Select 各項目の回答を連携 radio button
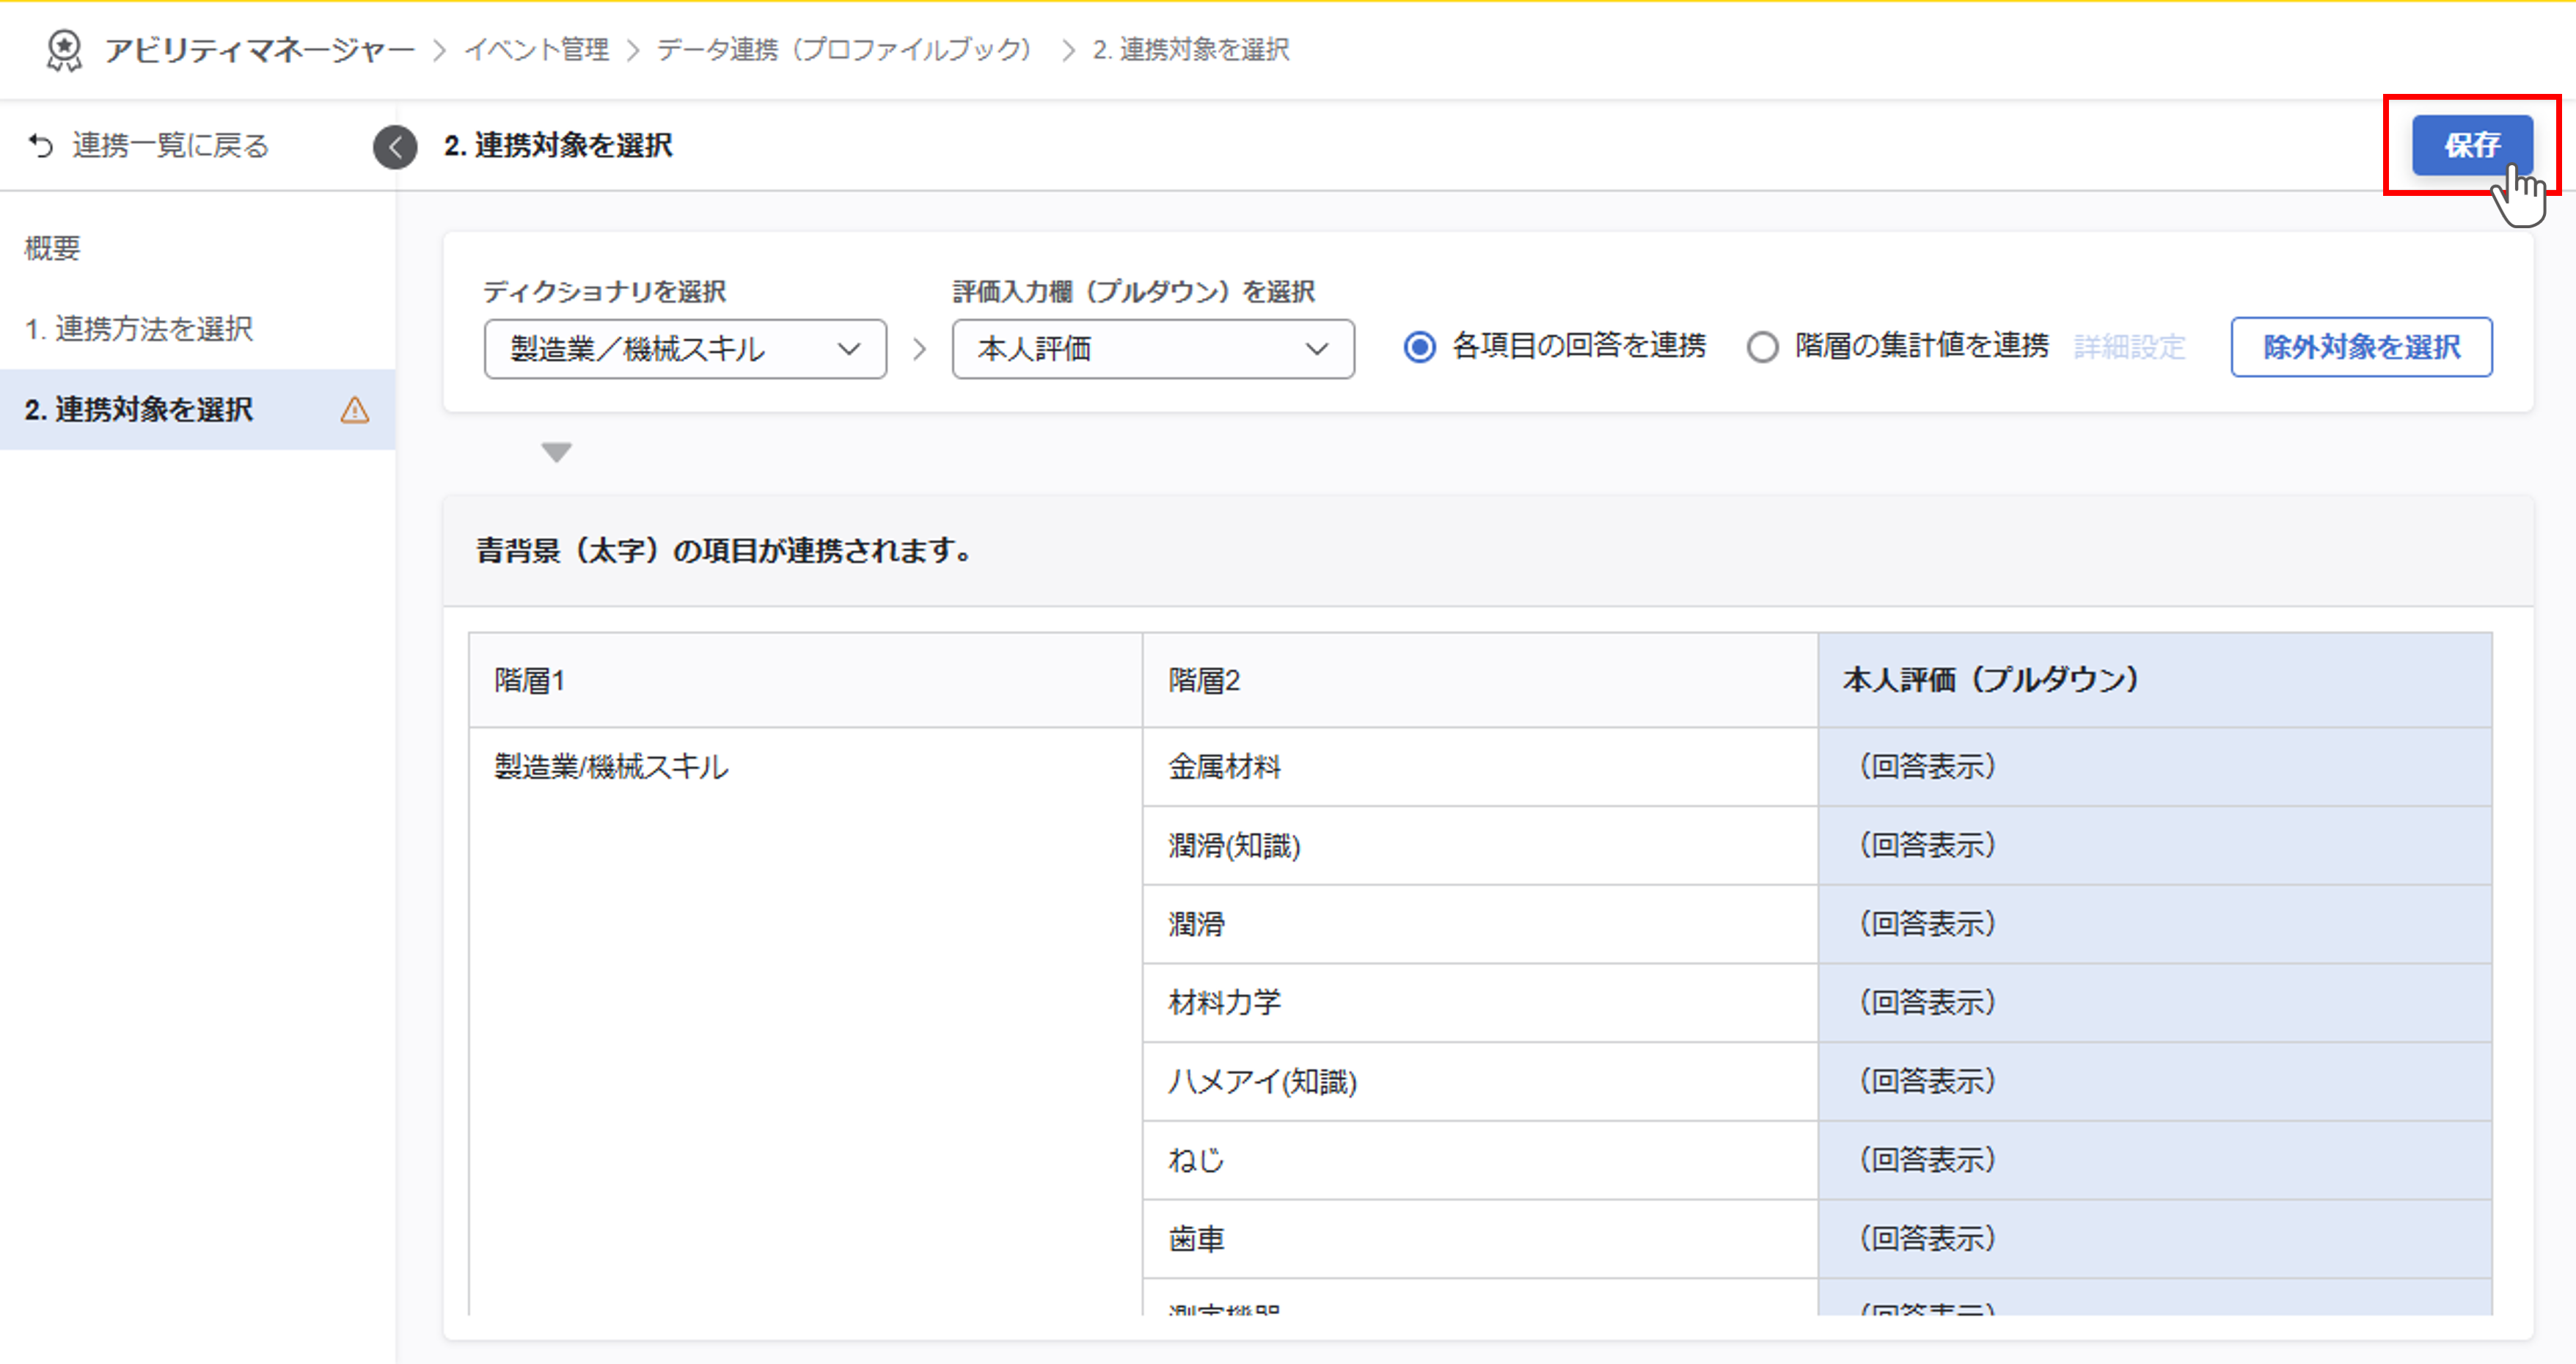The height and width of the screenshot is (1364, 2576). pos(1419,347)
